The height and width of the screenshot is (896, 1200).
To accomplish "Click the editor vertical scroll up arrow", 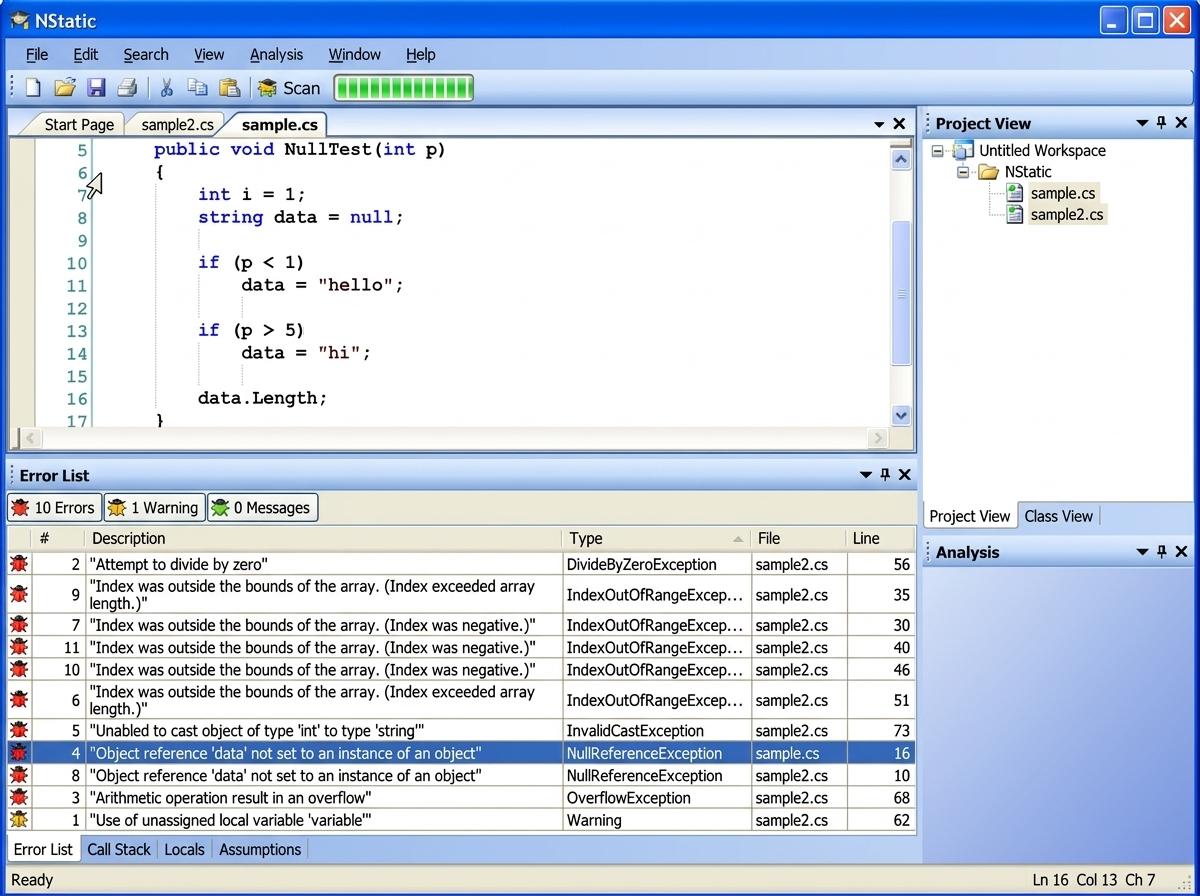I will coord(900,159).
